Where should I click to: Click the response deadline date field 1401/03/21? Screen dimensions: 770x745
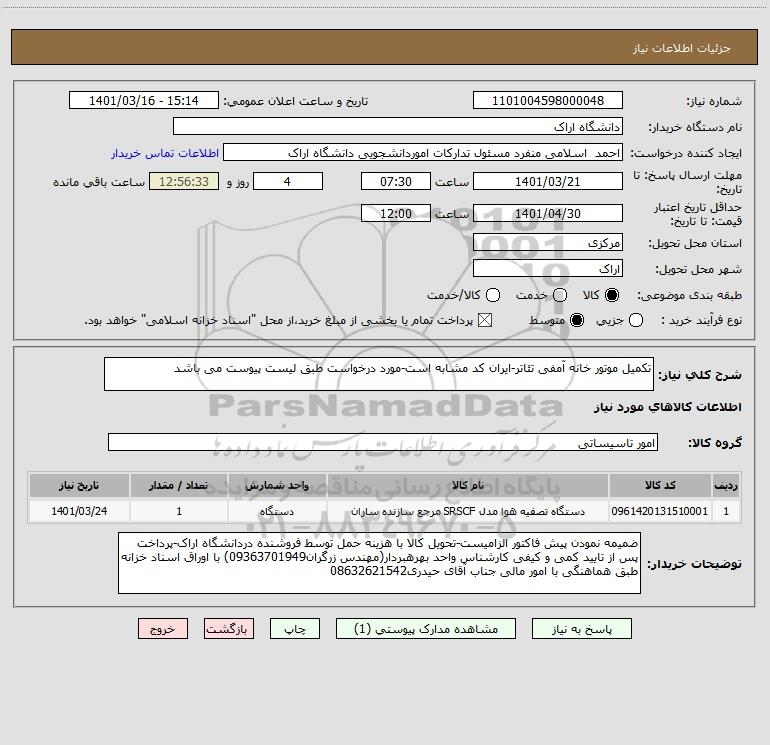click(548, 182)
